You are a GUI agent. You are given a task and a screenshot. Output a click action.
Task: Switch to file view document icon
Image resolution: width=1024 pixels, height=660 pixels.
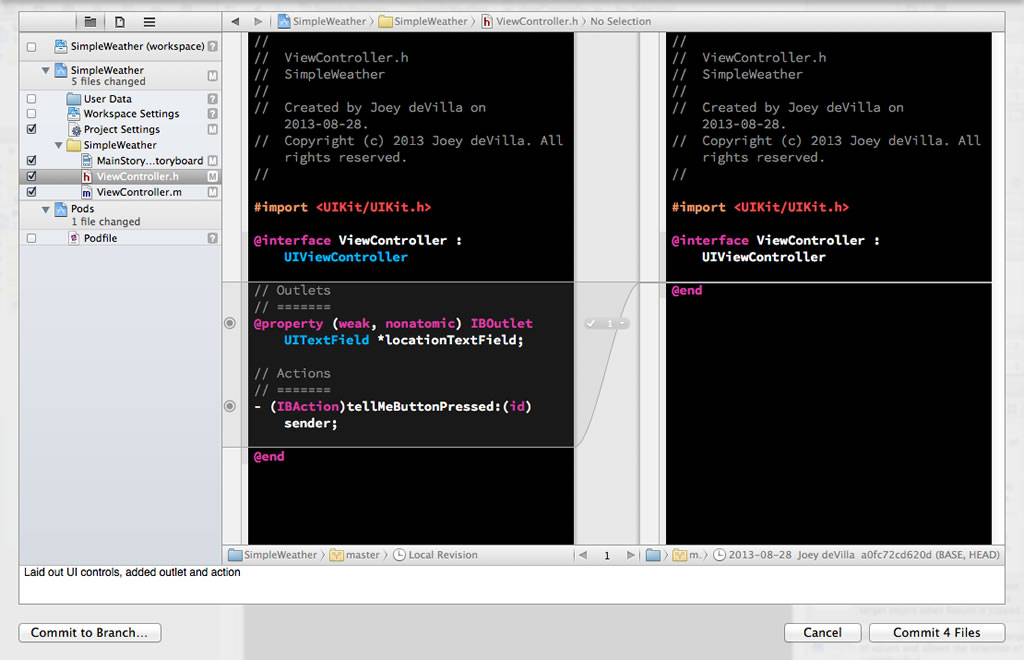[120, 22]
